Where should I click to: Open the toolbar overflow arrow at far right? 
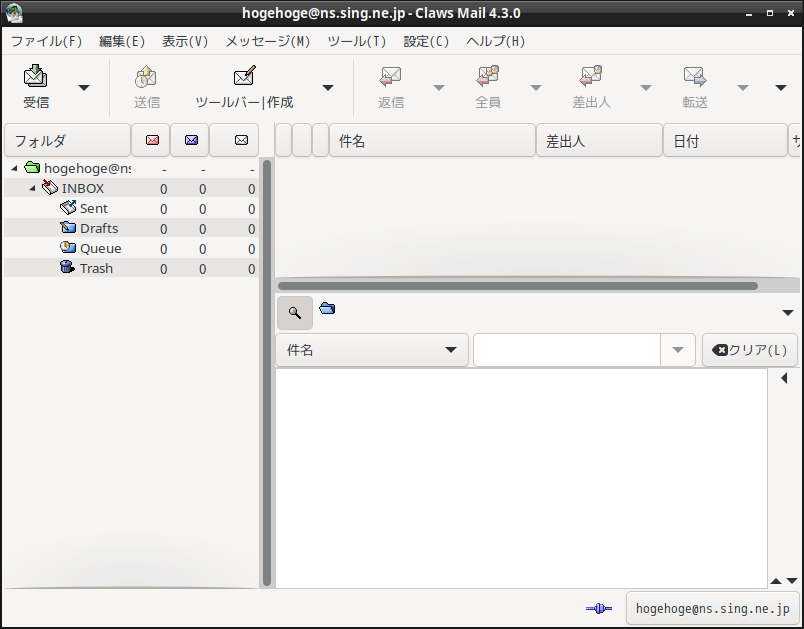[x=780, y=88]
